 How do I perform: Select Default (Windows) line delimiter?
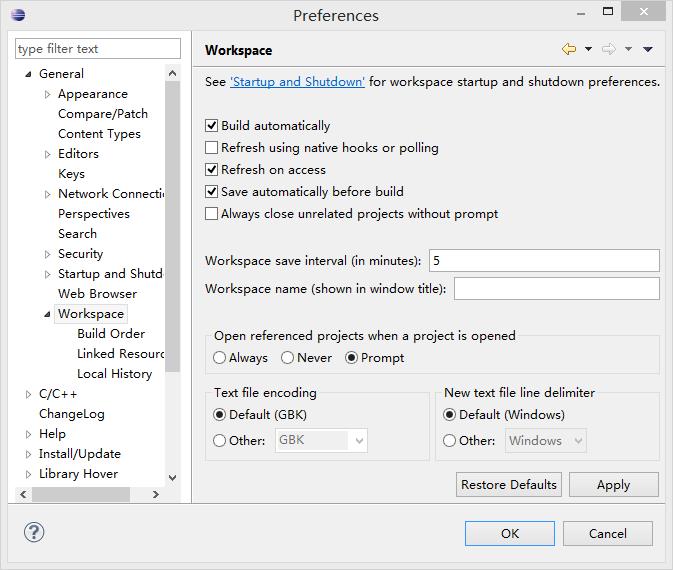[x=449, y=415]
